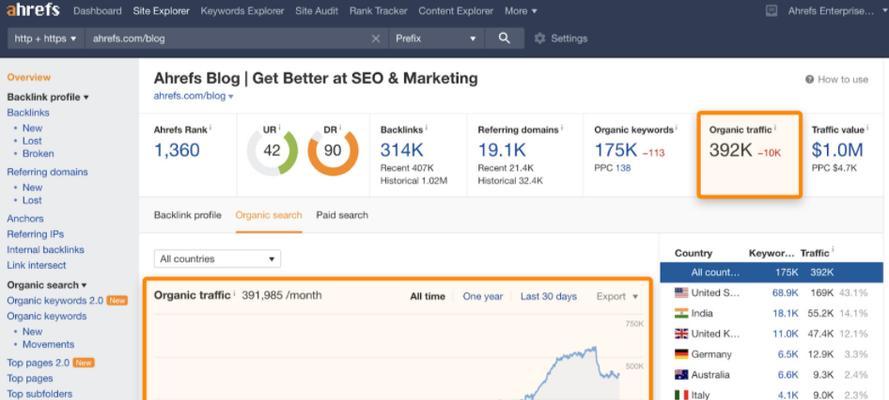Open the Overview sidebar link
The width and height of the screenshot is (889, 400).
29,77
